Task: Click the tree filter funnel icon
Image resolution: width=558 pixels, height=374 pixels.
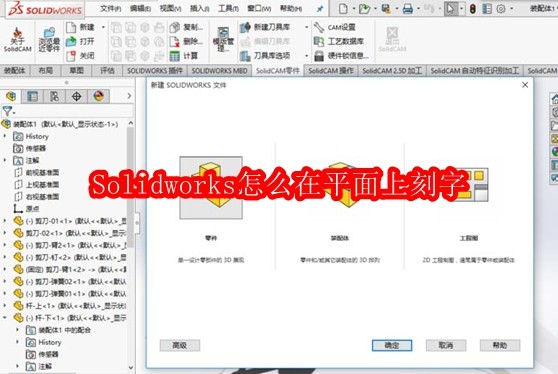Action: tap(7, 111)
